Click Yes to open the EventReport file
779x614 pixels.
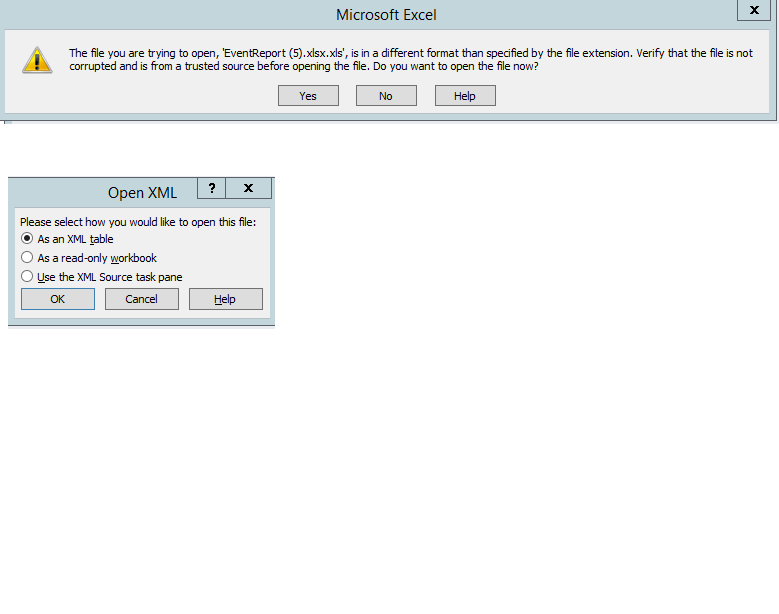[x=308, y=96]
